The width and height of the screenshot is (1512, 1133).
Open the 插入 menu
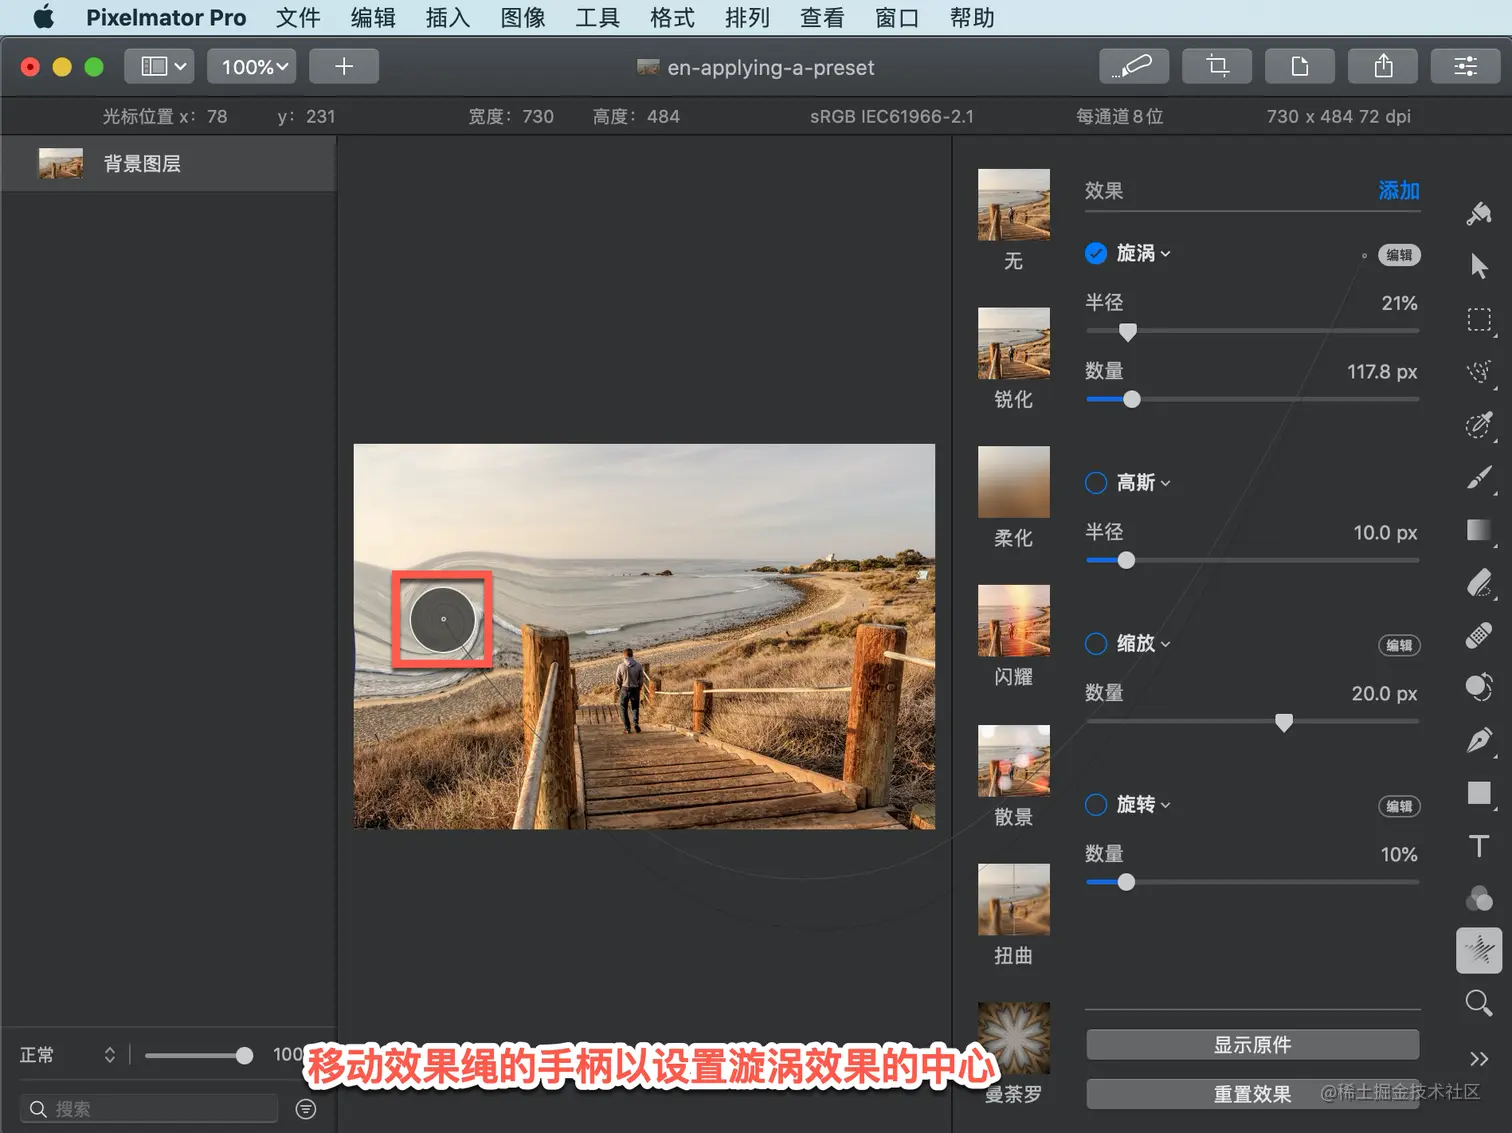[448, 17]
